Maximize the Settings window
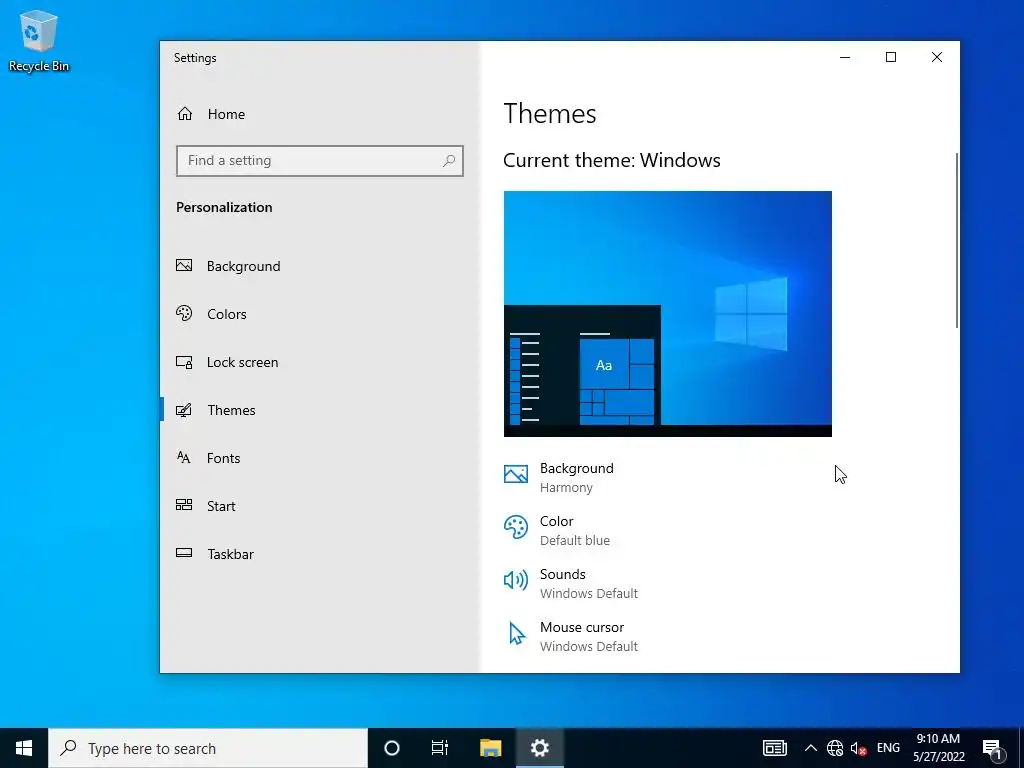This screenshot has width=1024, height=768. coord(891,57)
